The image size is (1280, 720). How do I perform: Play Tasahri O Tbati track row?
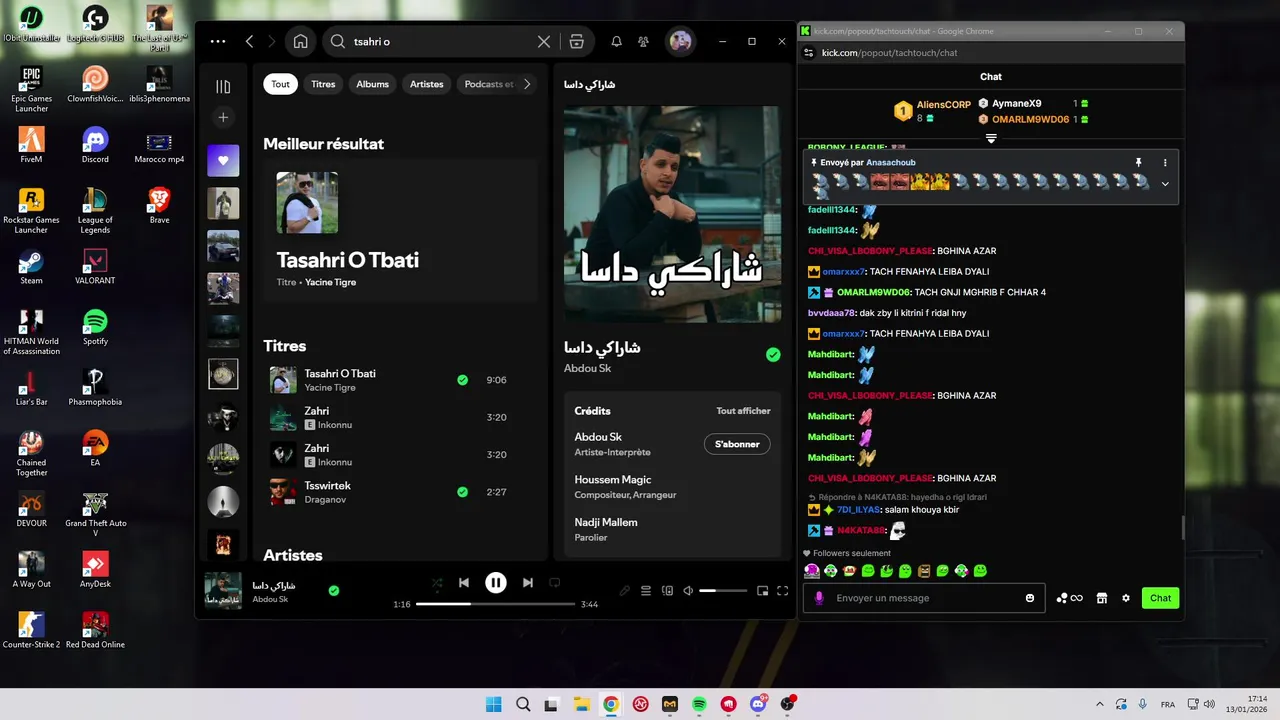(400, 380)
